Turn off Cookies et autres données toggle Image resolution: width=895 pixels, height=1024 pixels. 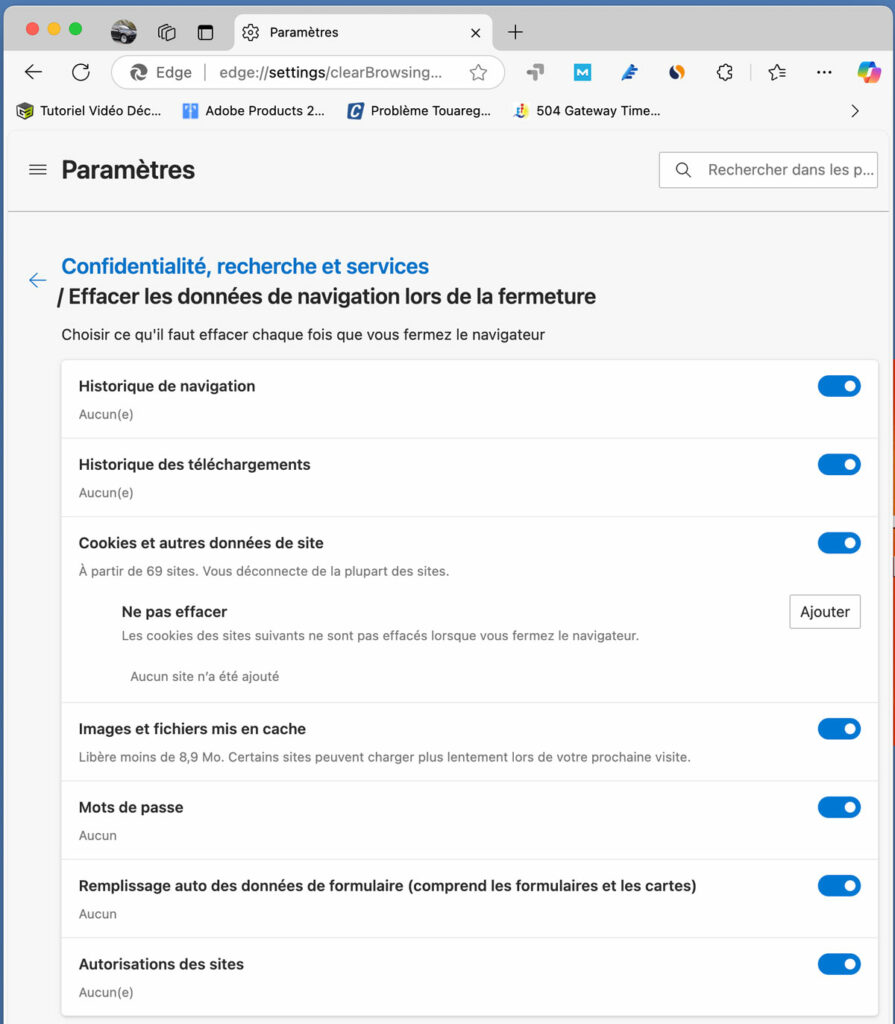839,543
